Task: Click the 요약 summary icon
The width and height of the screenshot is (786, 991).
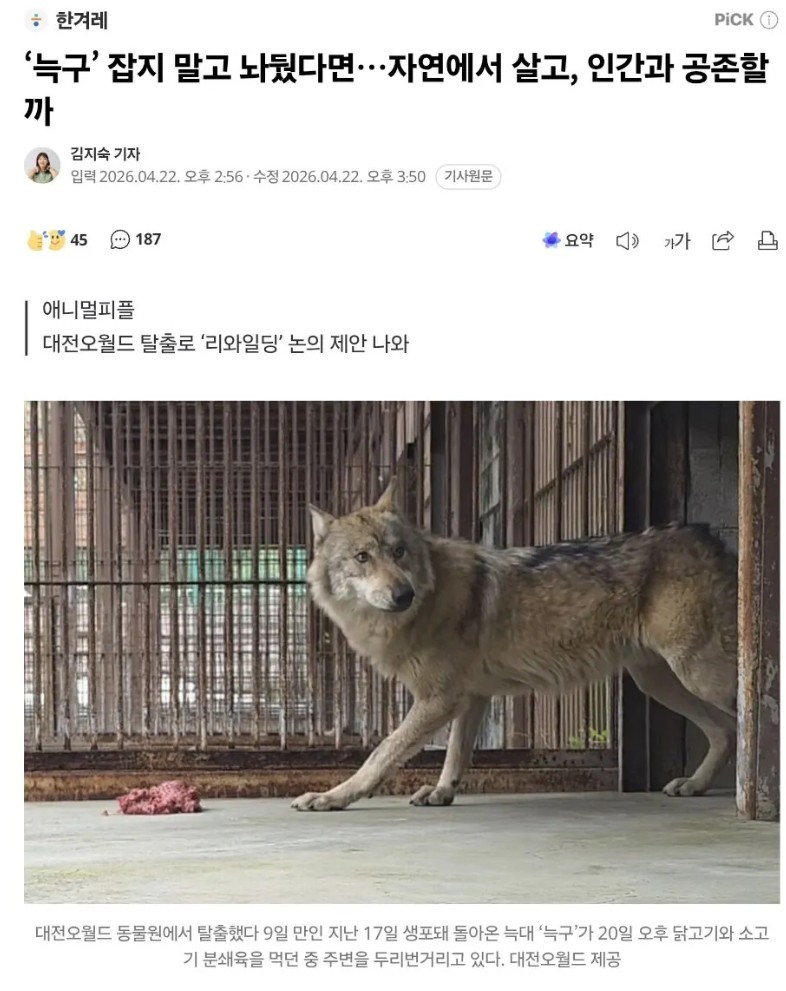Action: click(551, 240)
